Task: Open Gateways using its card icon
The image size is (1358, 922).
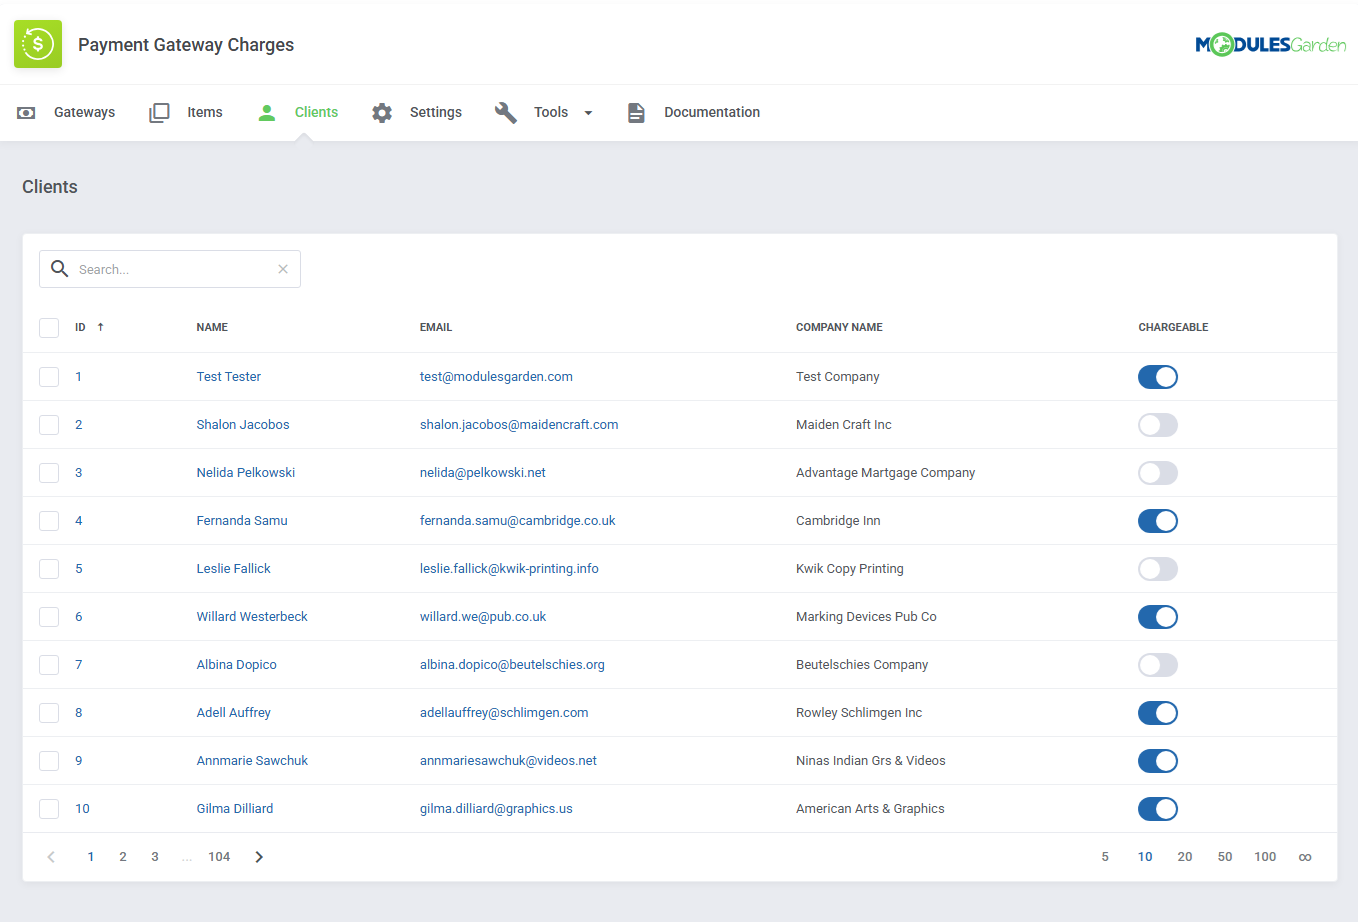Action: pos(25,112)
